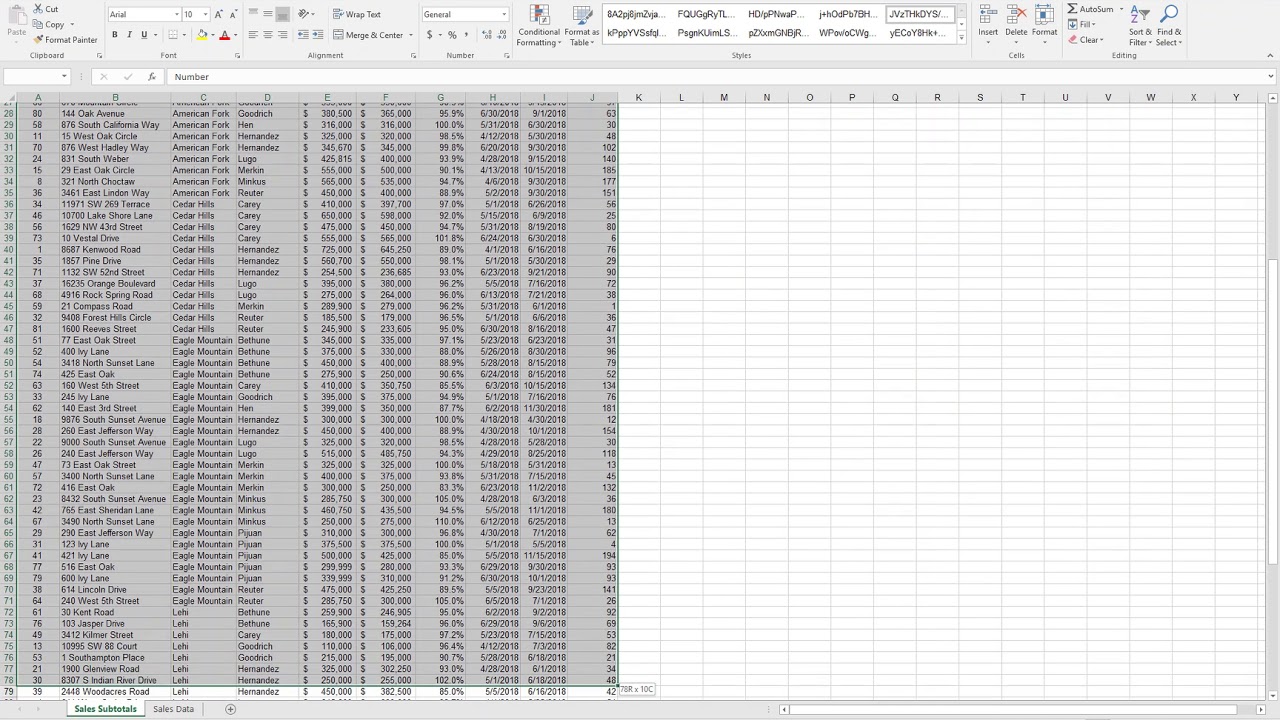1280x720 pixels.
Task: Increase font size with the large A icon
Action: point(219,15)
